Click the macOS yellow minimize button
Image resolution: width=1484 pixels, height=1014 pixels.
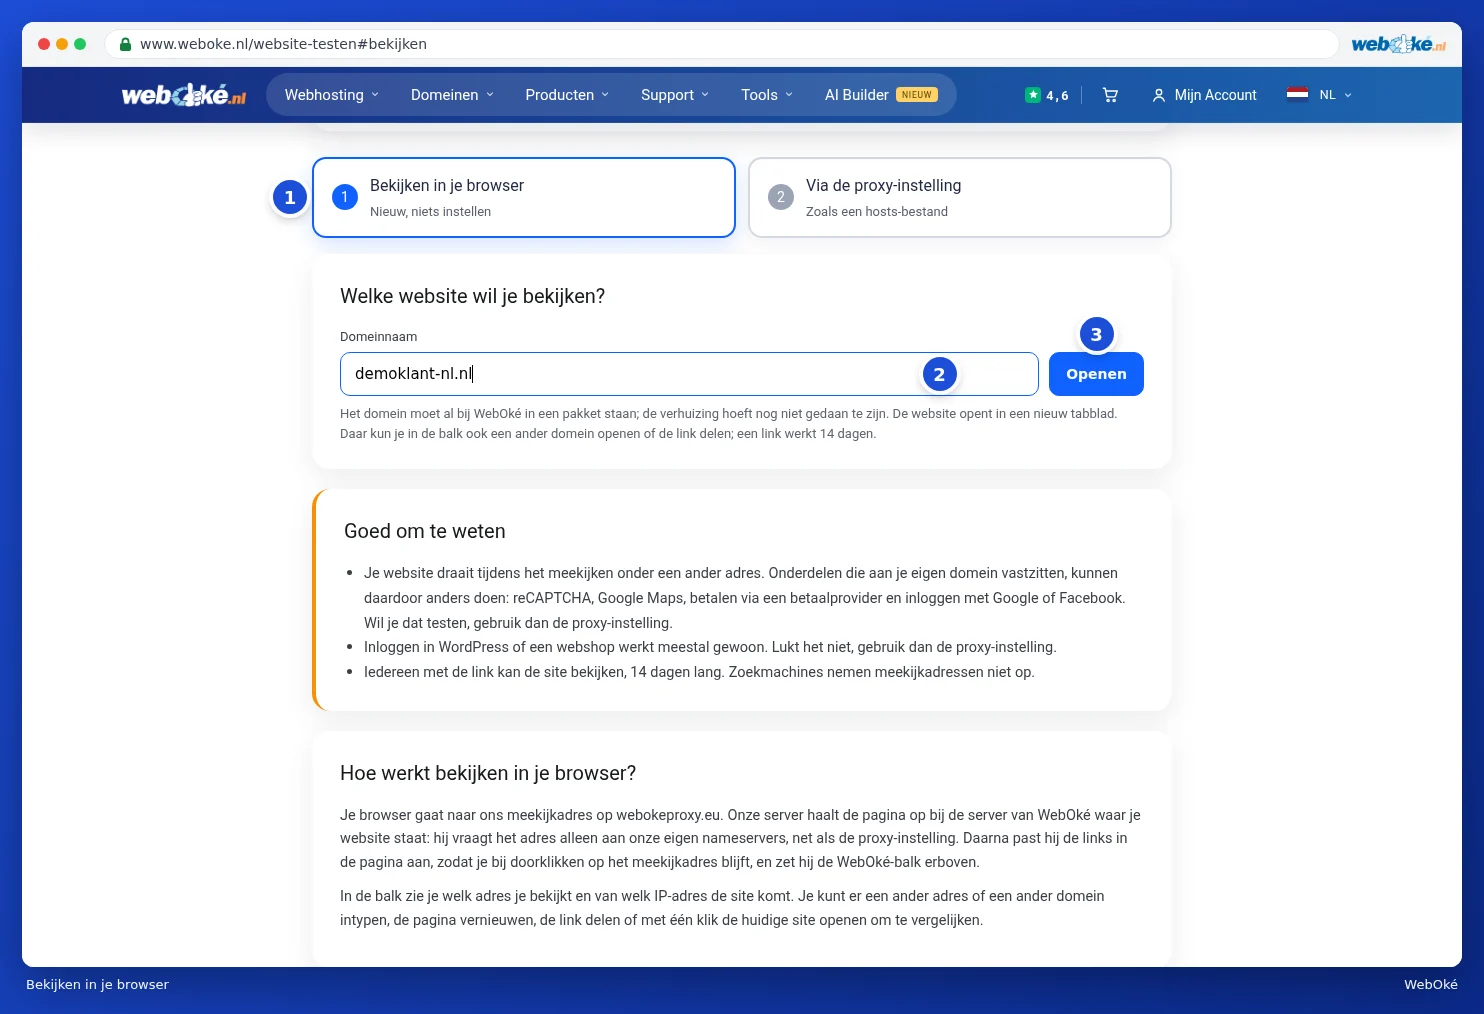[62, 44]
